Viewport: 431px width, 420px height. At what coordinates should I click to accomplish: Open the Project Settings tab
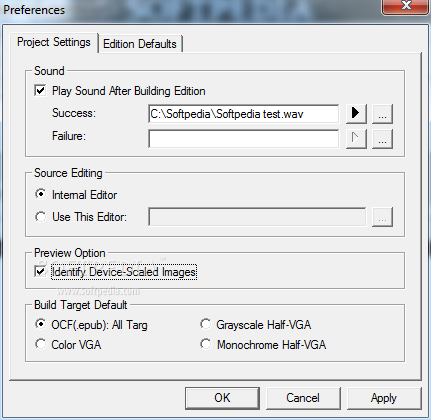pos(54,42)
